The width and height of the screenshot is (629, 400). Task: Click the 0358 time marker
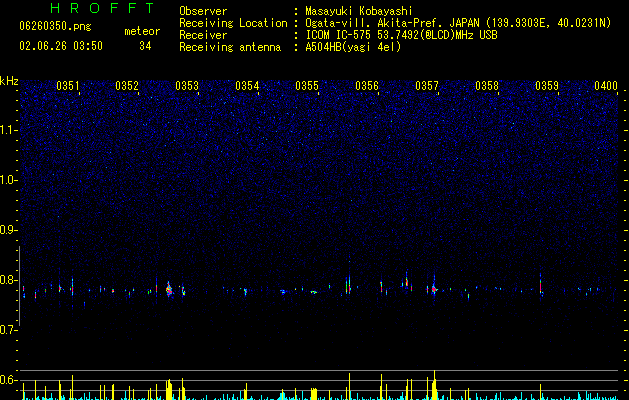[x=487, y=86]
